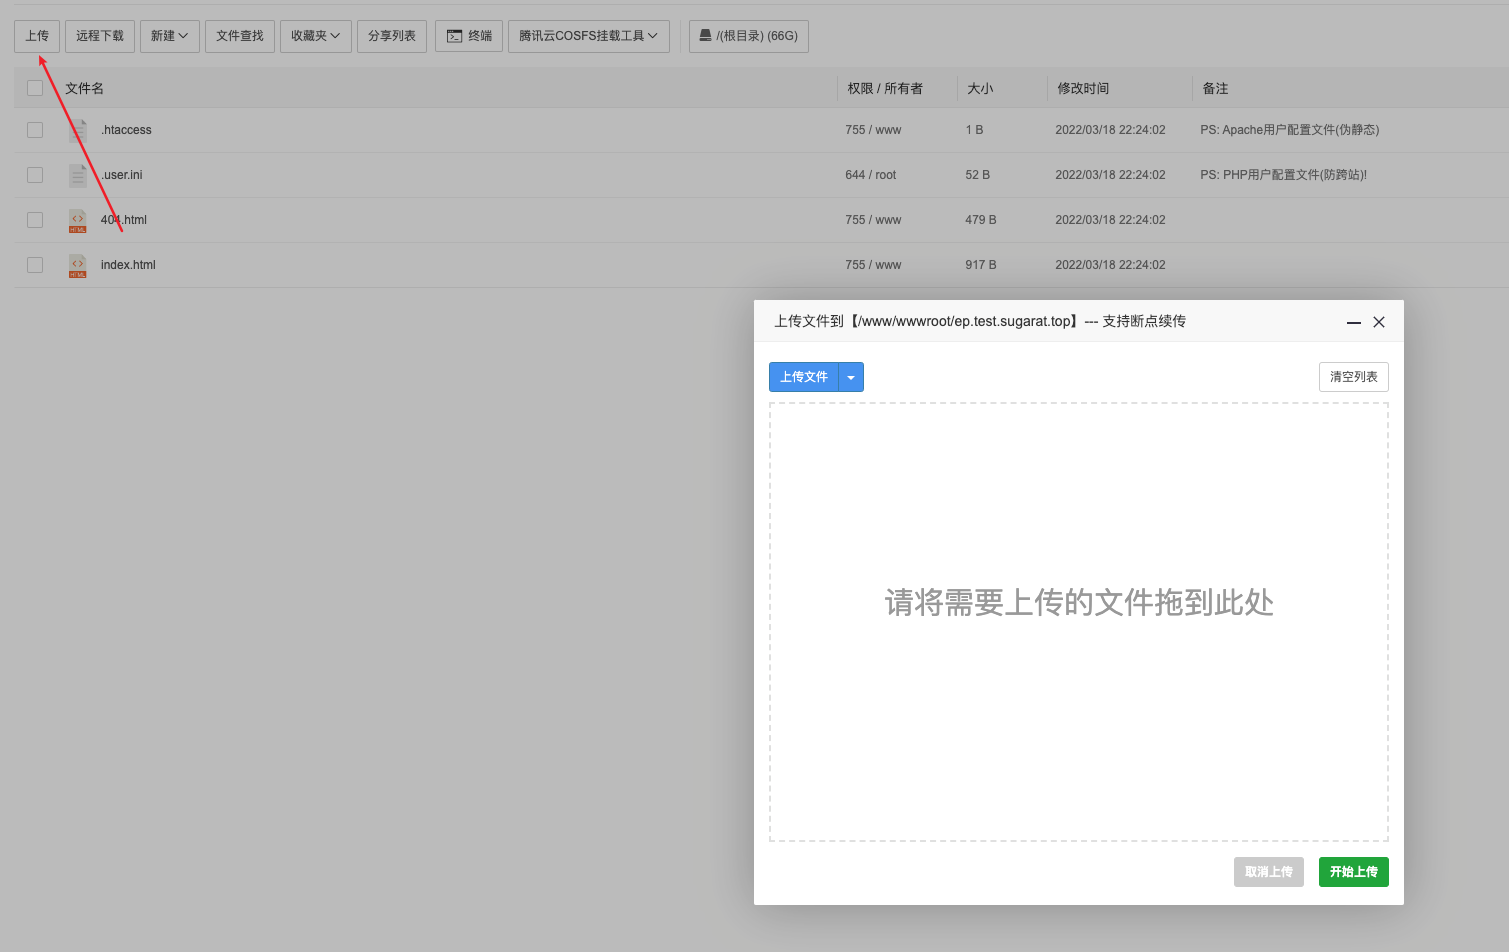Viewport: 1509px width, 952px height.
Task: Check the 404.html row checkbox
Action: [35, 220]
